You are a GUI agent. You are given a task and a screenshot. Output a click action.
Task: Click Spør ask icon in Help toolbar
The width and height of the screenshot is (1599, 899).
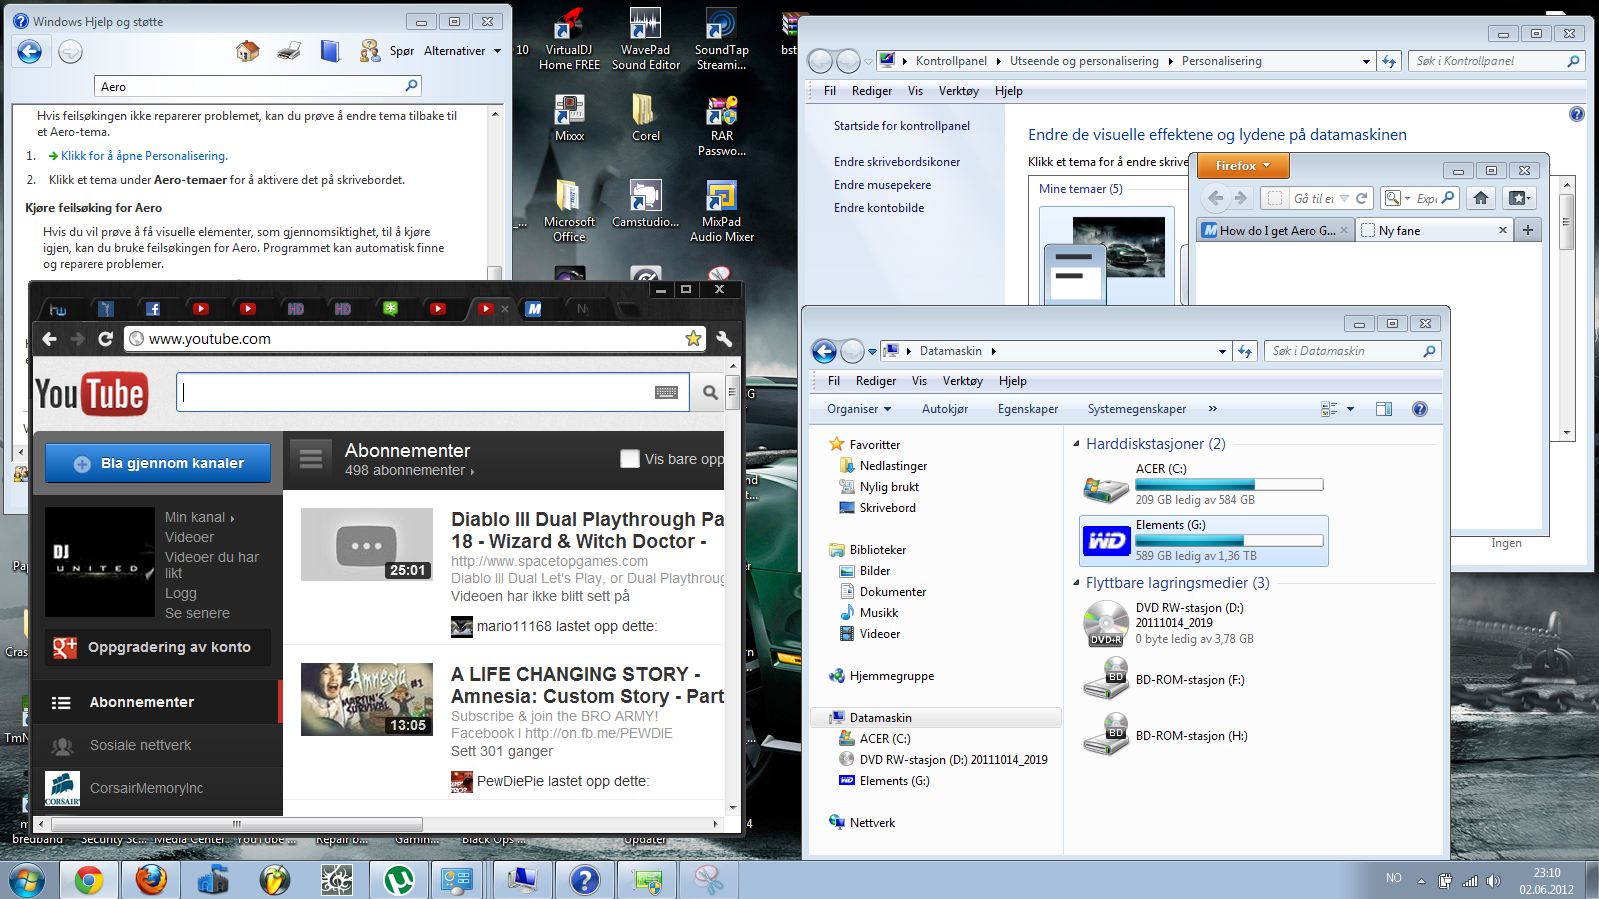pyautogui.click(x=370, y=51)
